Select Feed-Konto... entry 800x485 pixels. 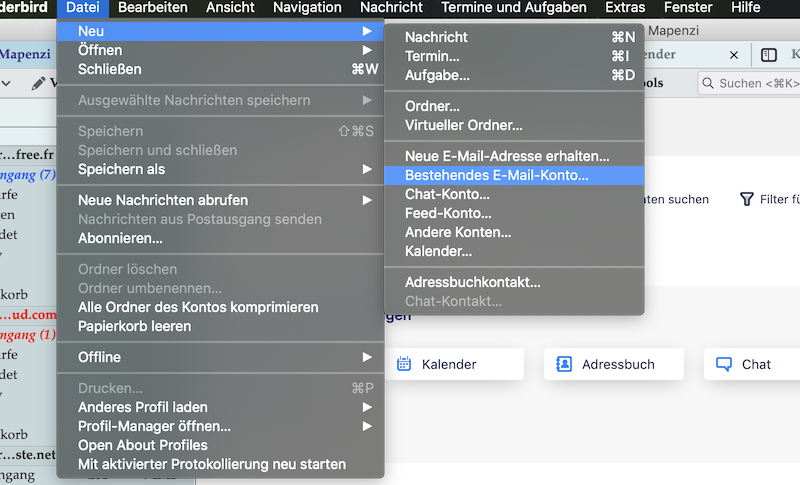pos(514,213)
